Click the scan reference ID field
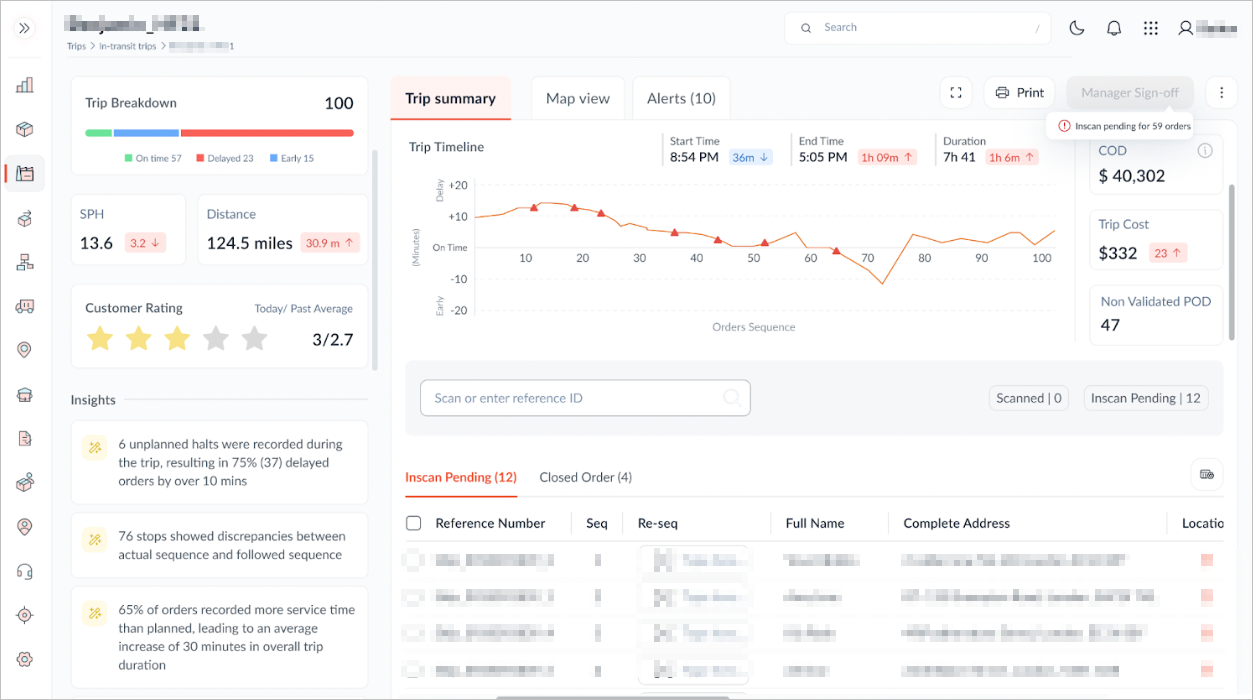Screen dimensions: 1253x700 (585, 398)
